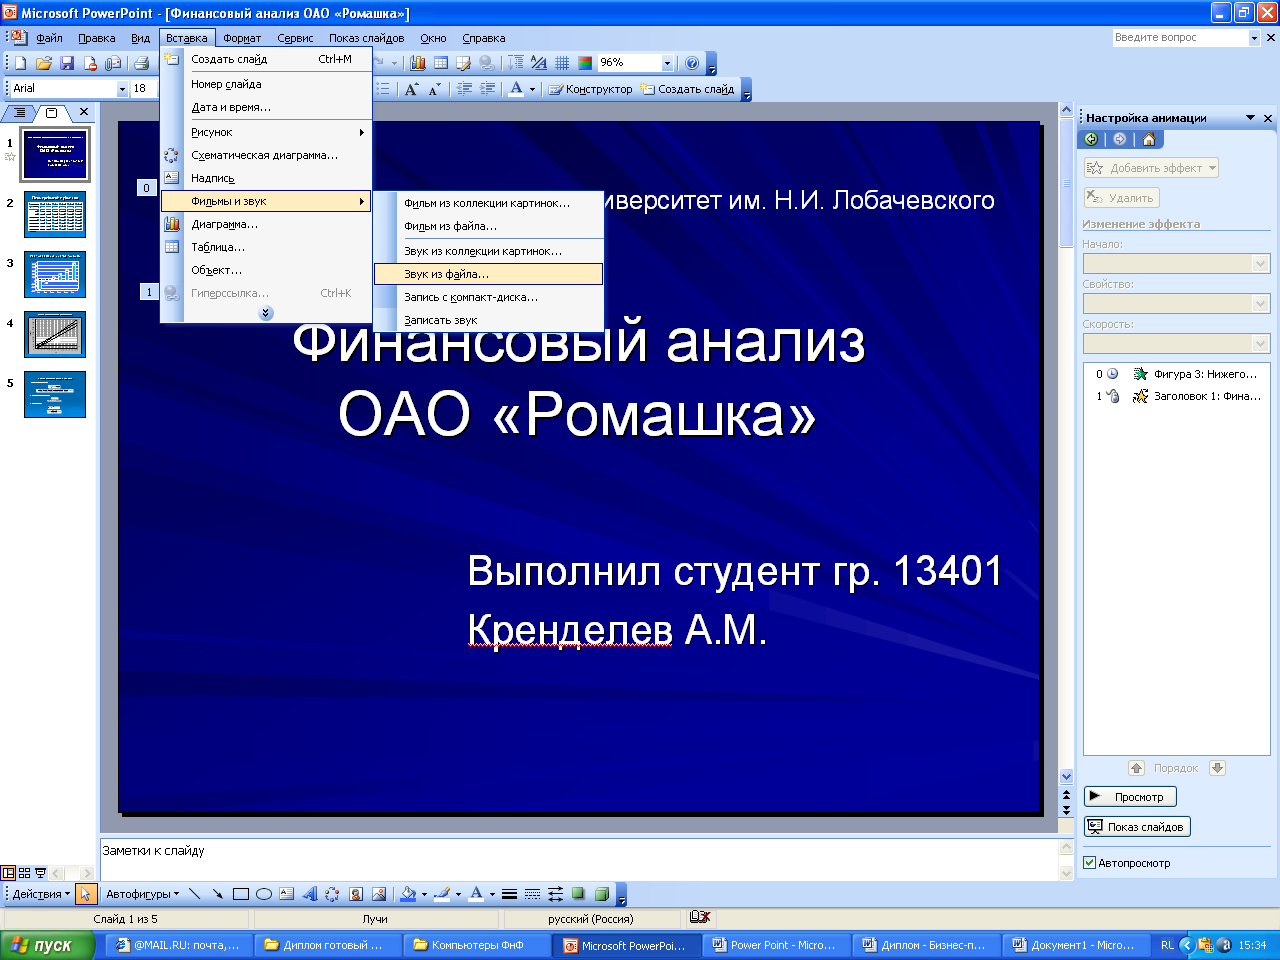Viewport: 1280px width, 960px height.
Task: Open the Начало dropdown in the animation pane
Action: pos(1260,264)
